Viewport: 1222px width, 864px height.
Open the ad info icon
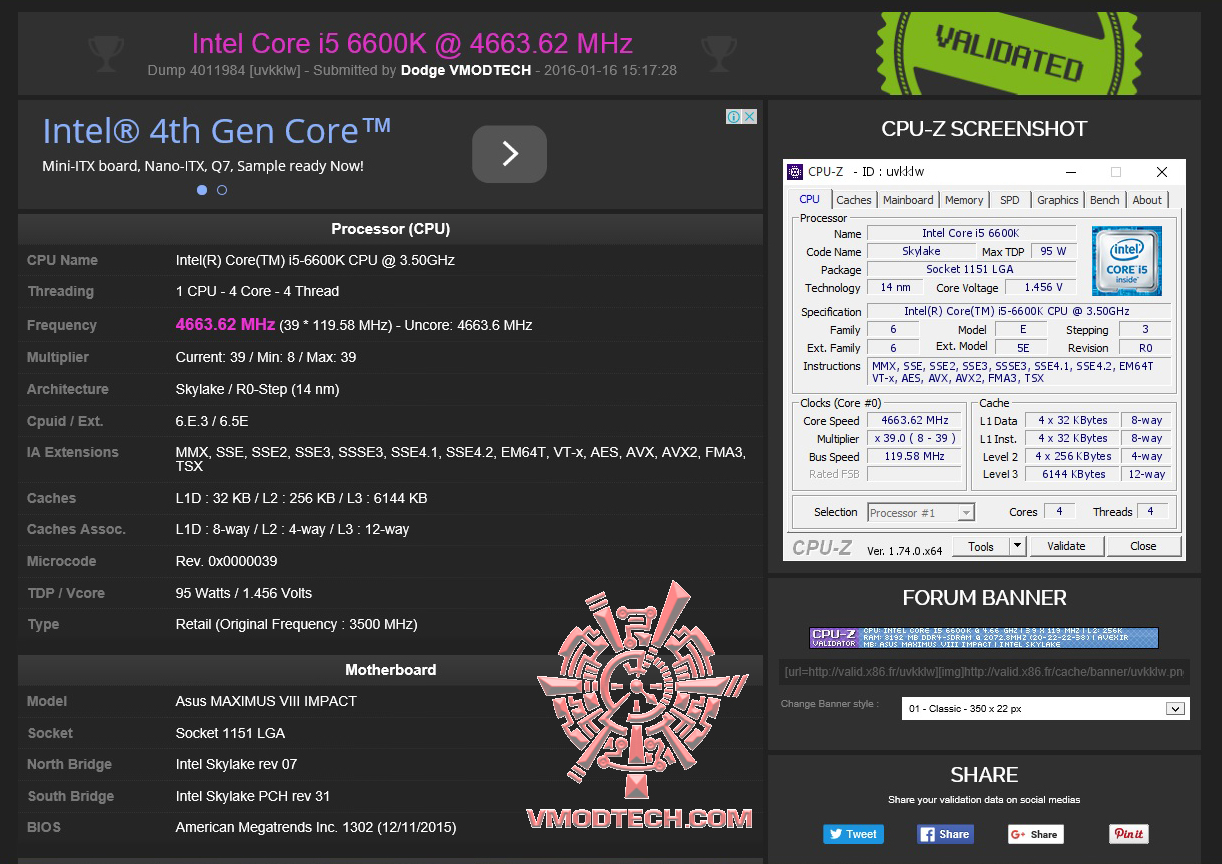733,117
